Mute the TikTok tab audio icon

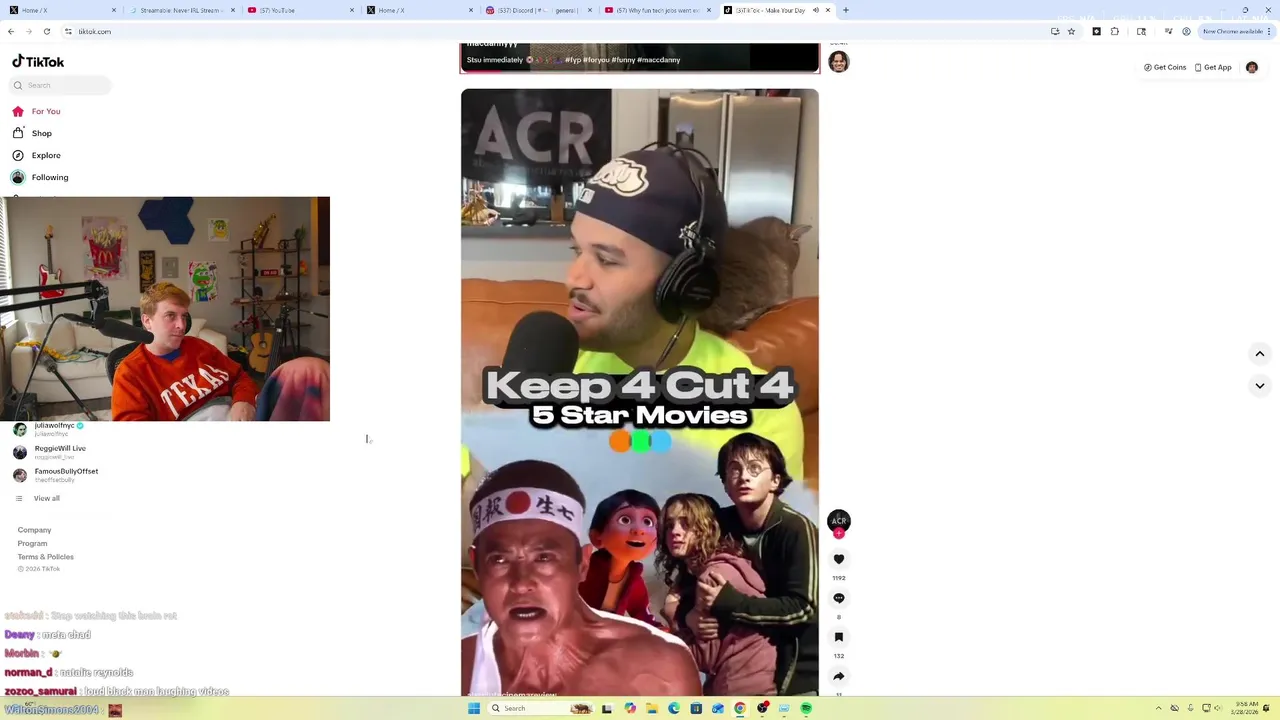(x=816, y=10)
